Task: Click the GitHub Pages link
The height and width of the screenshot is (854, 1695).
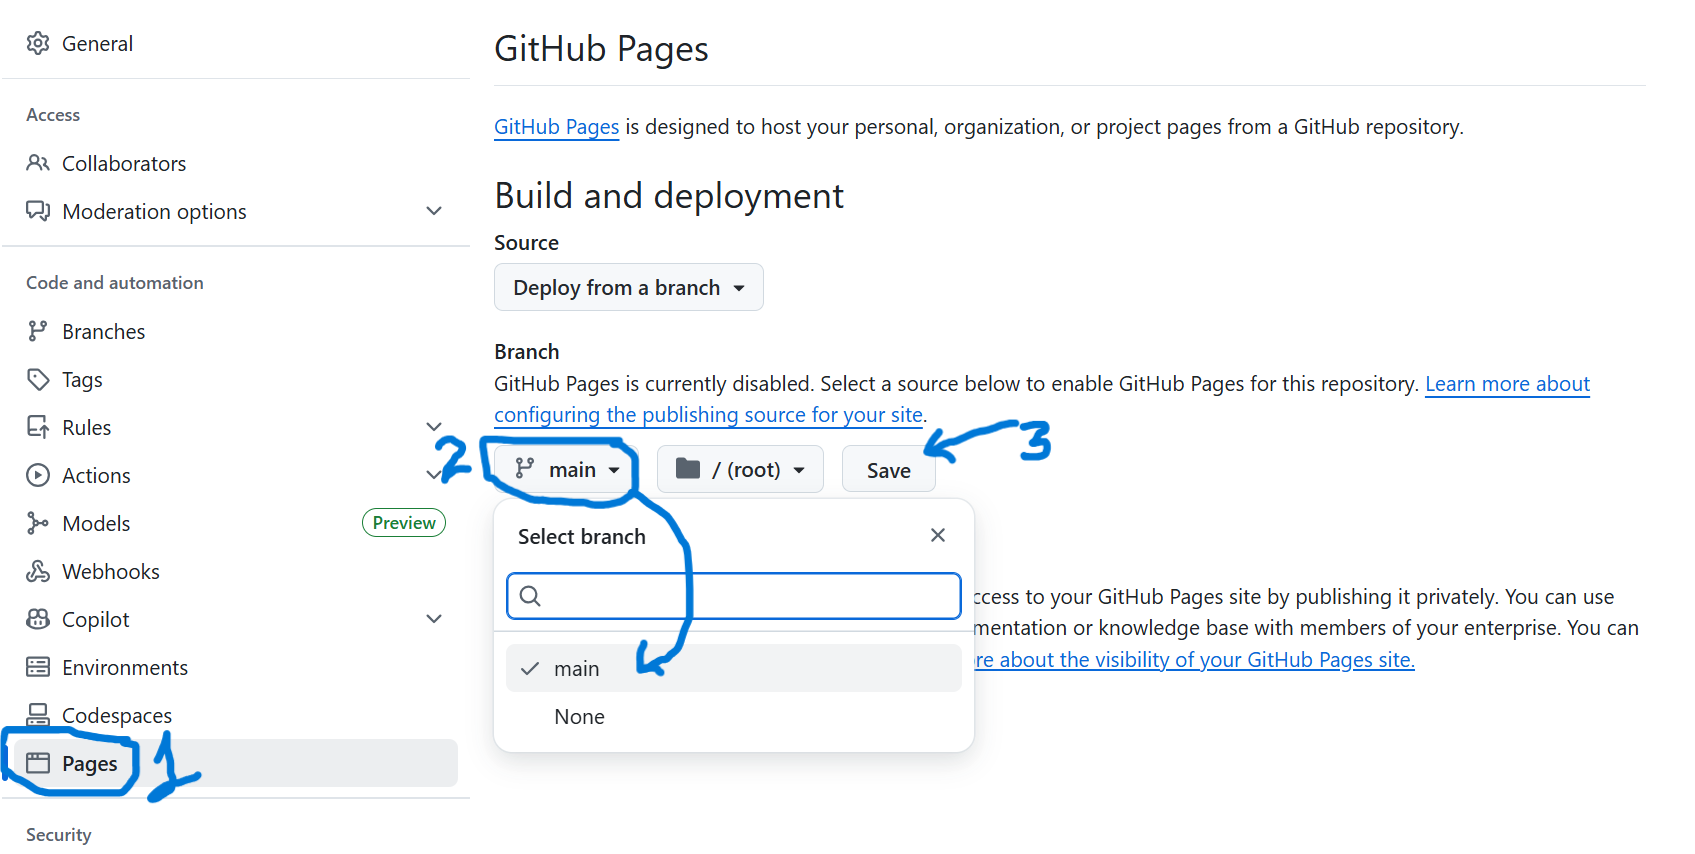Action: 557,127
